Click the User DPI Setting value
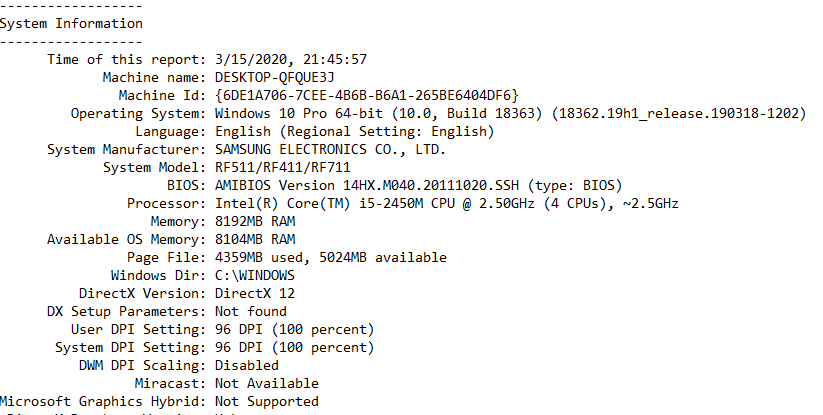This screenshot has height=415, width=823. click(294, 329)
